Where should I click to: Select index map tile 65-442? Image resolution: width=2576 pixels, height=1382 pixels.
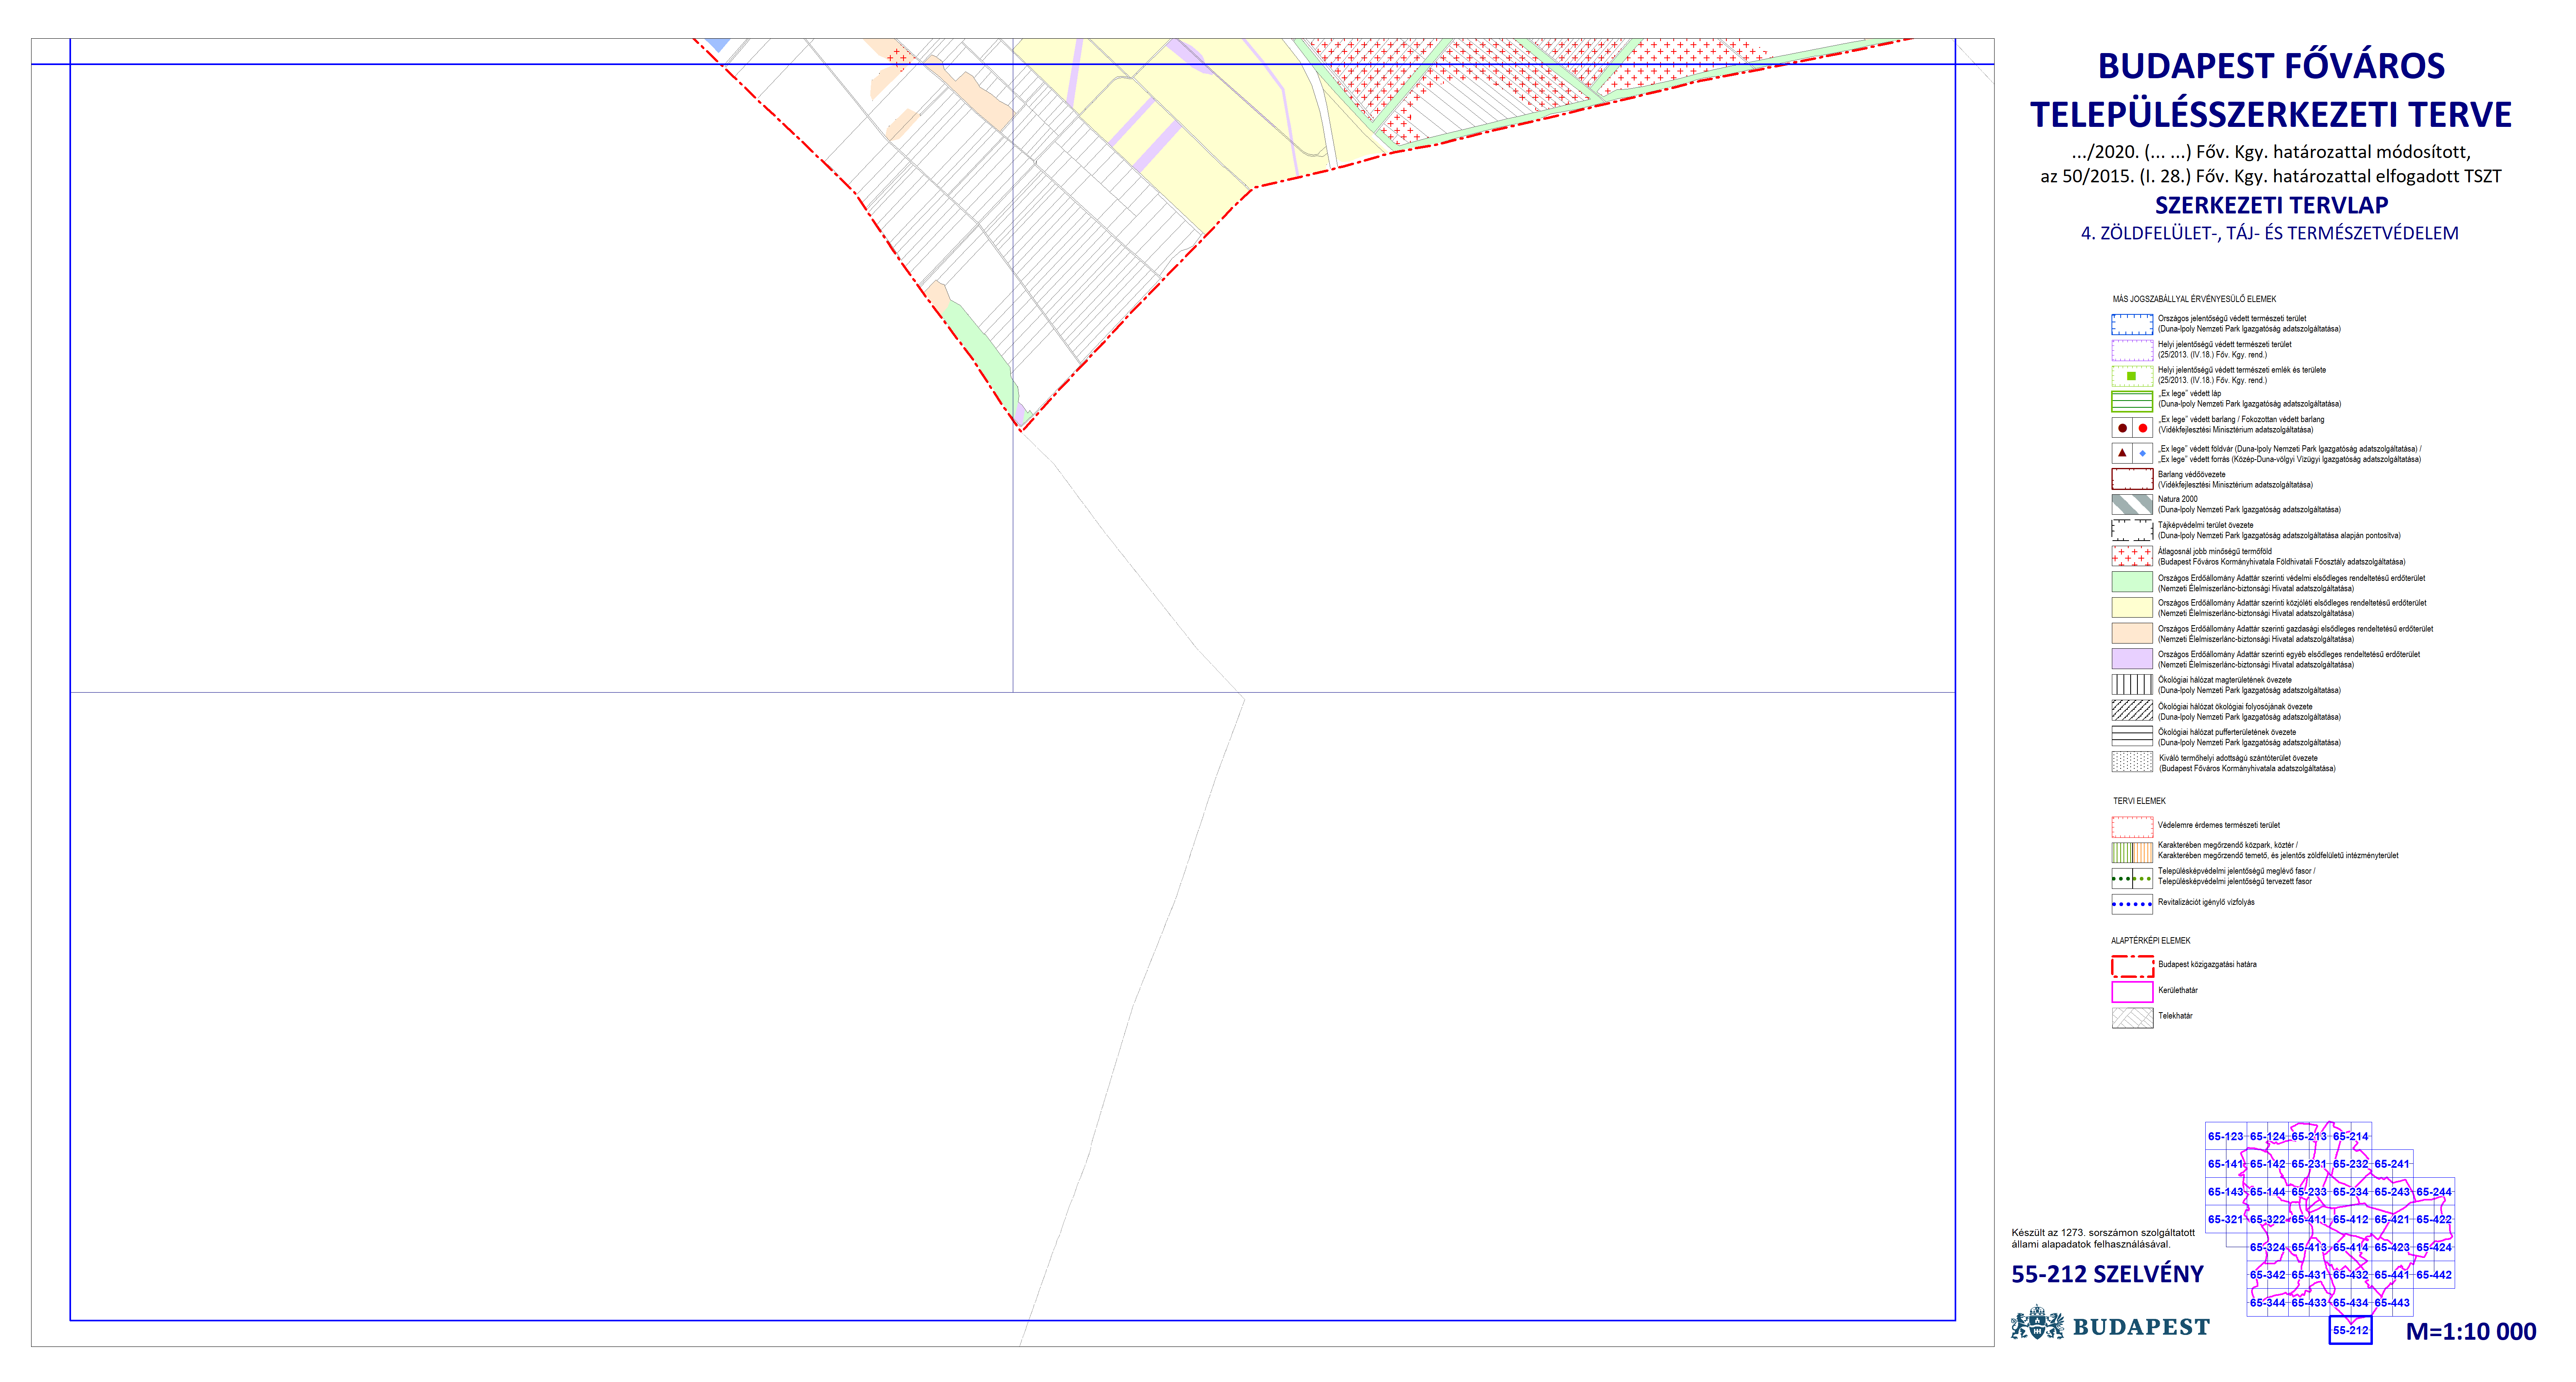click(x=2434, y=1275)
